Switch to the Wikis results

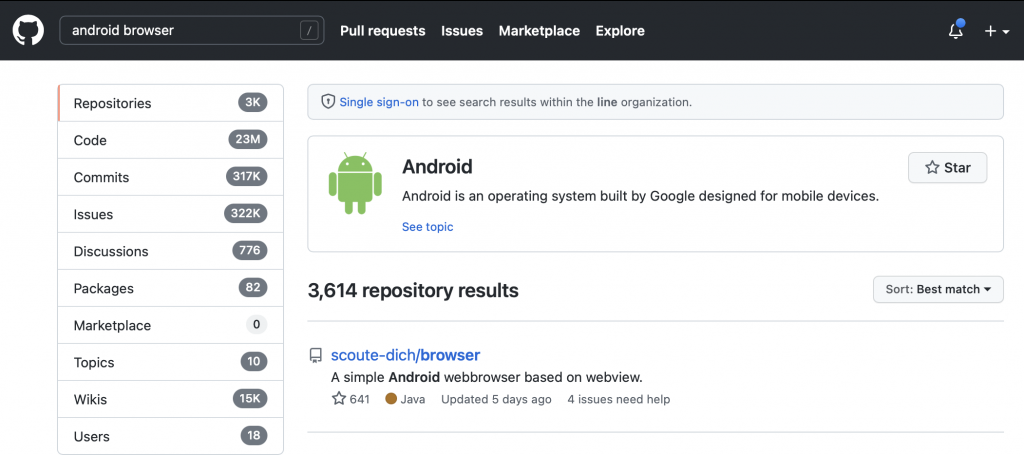pos(170,399)
